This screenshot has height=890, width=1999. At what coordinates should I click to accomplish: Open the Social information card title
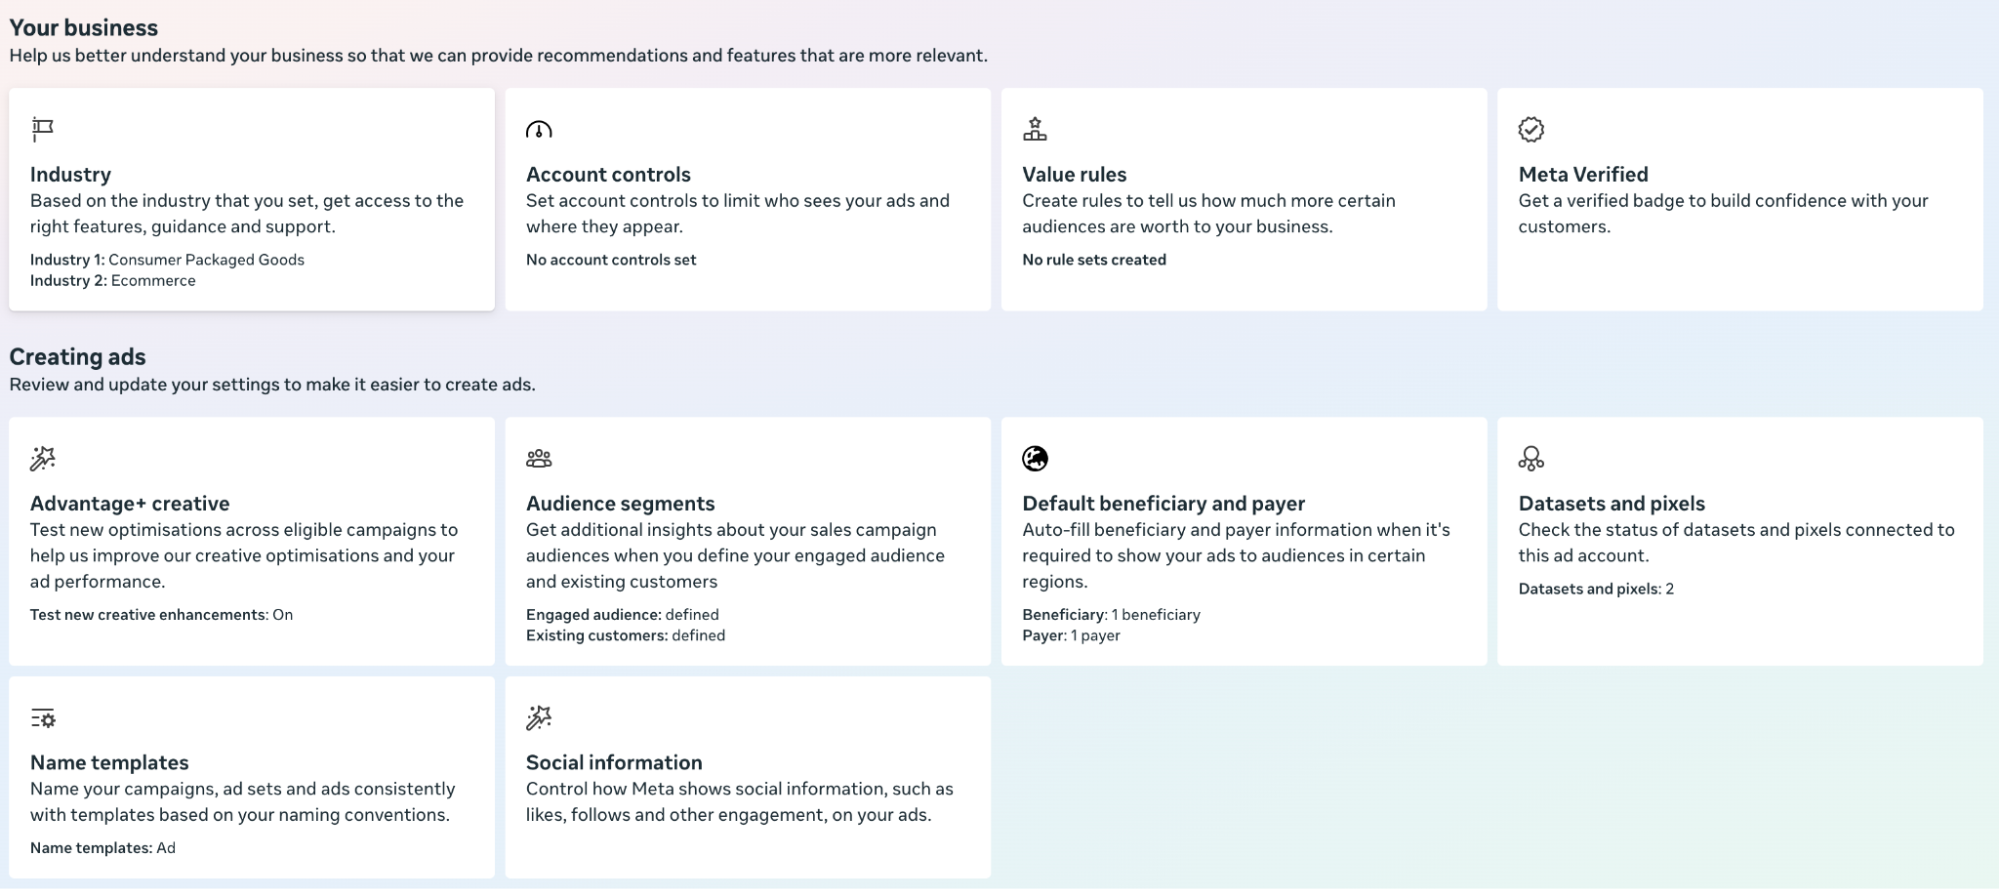click(614, 762)
